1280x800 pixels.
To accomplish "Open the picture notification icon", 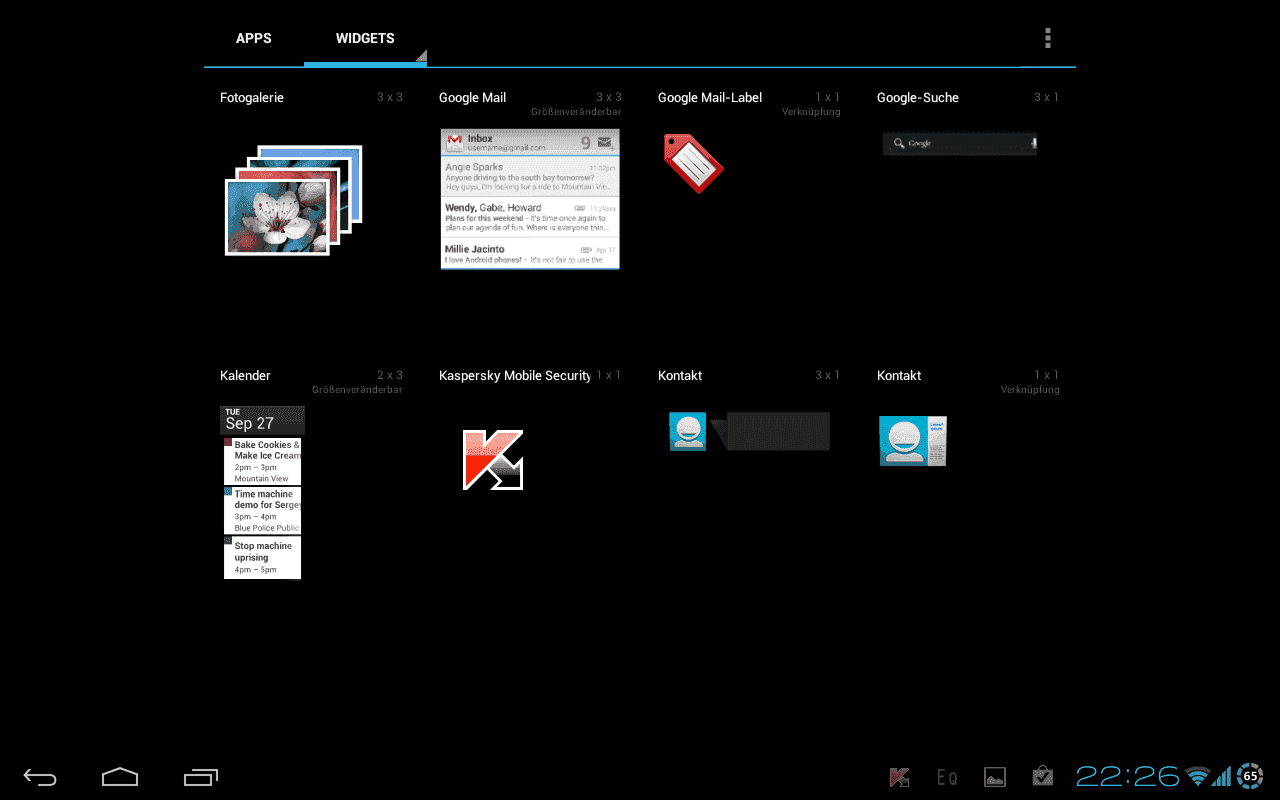I will pos(995,777).
